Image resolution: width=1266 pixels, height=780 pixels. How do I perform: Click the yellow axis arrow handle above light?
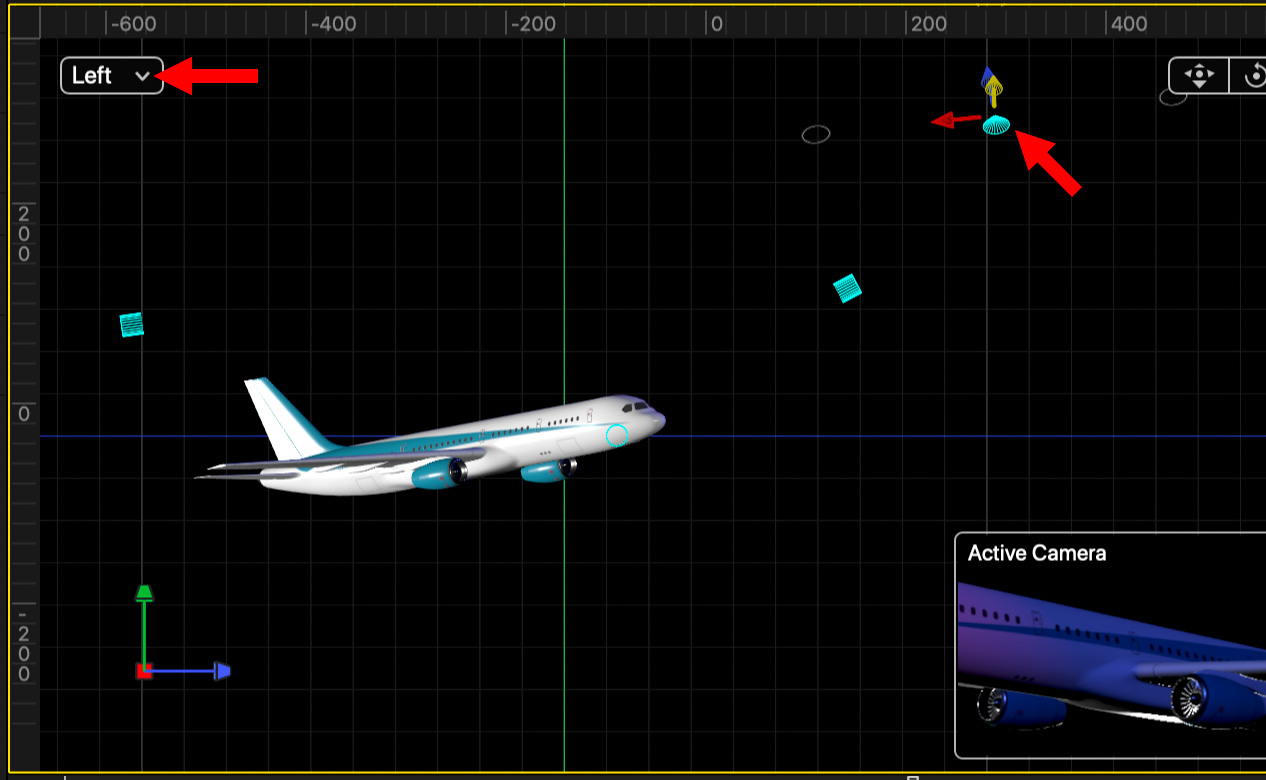[x=993, y=94]
